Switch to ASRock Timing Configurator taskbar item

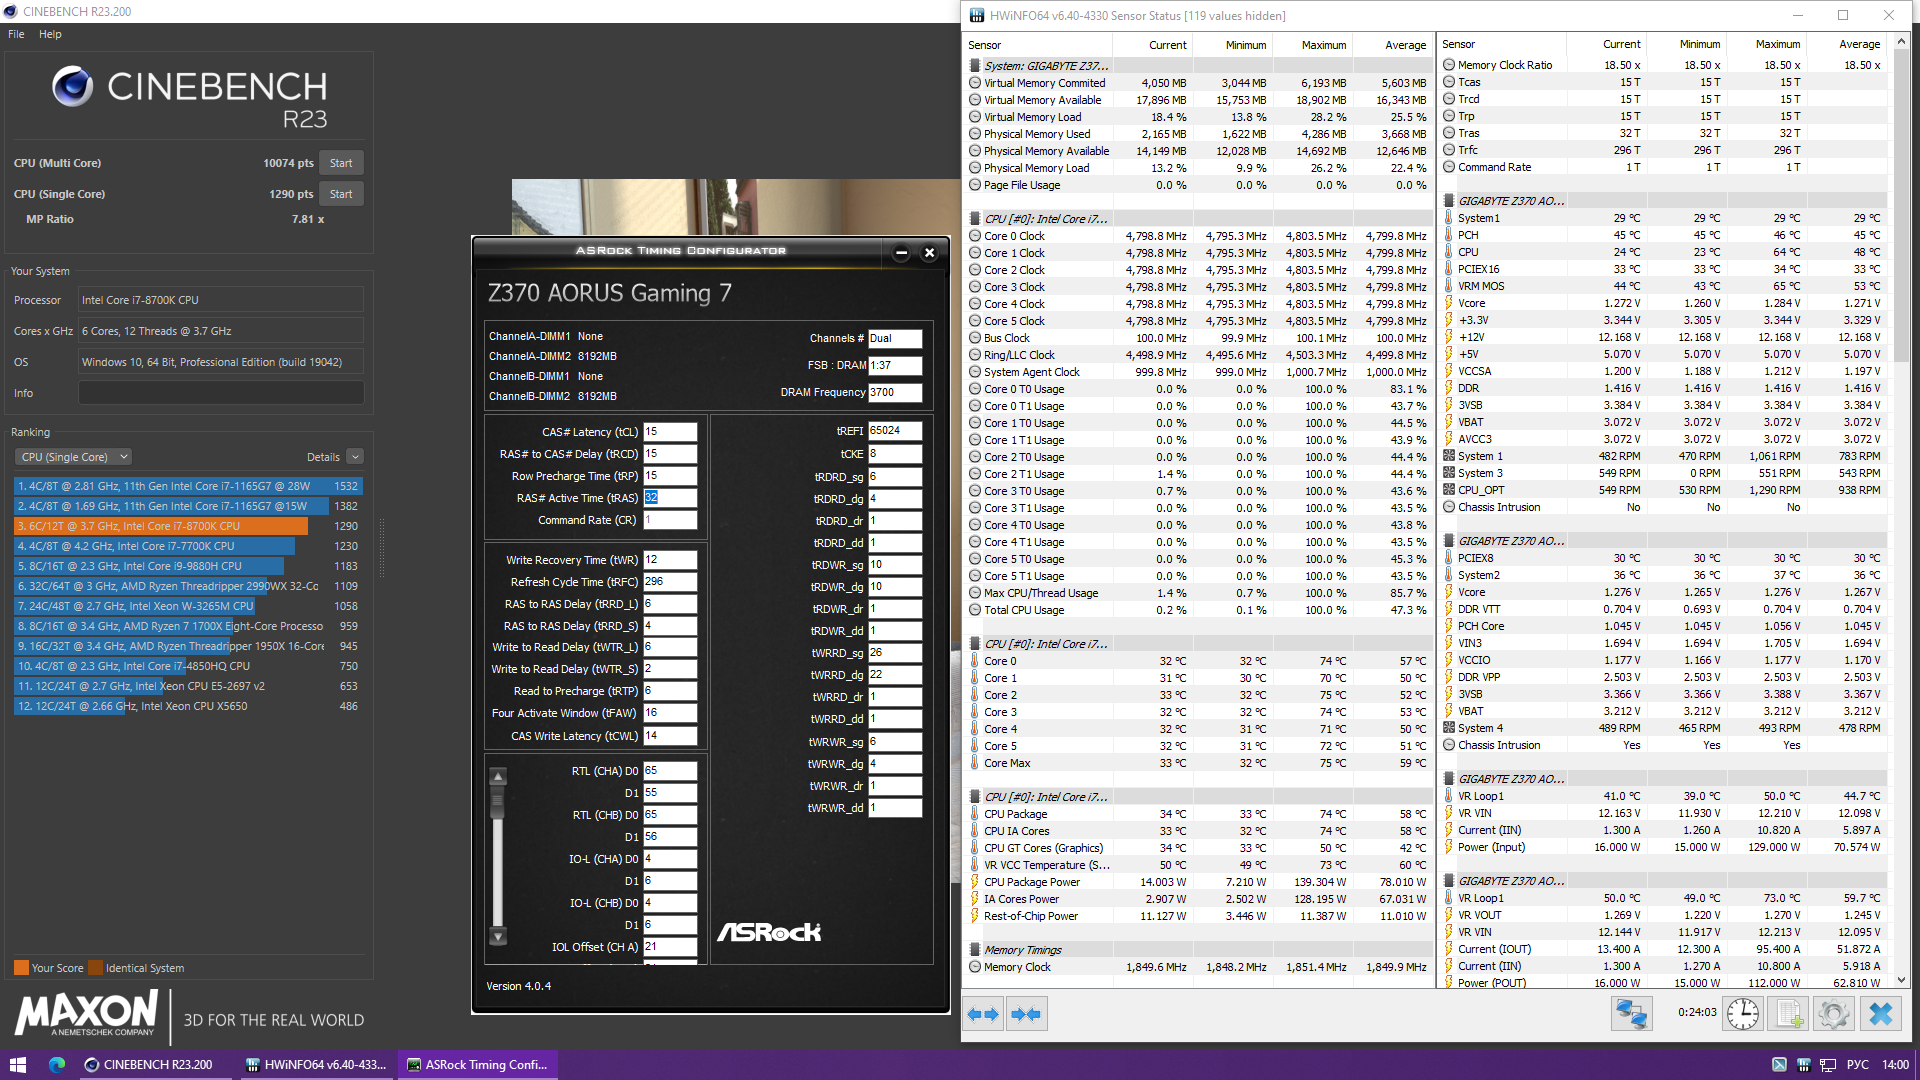tap(477, 1064)
